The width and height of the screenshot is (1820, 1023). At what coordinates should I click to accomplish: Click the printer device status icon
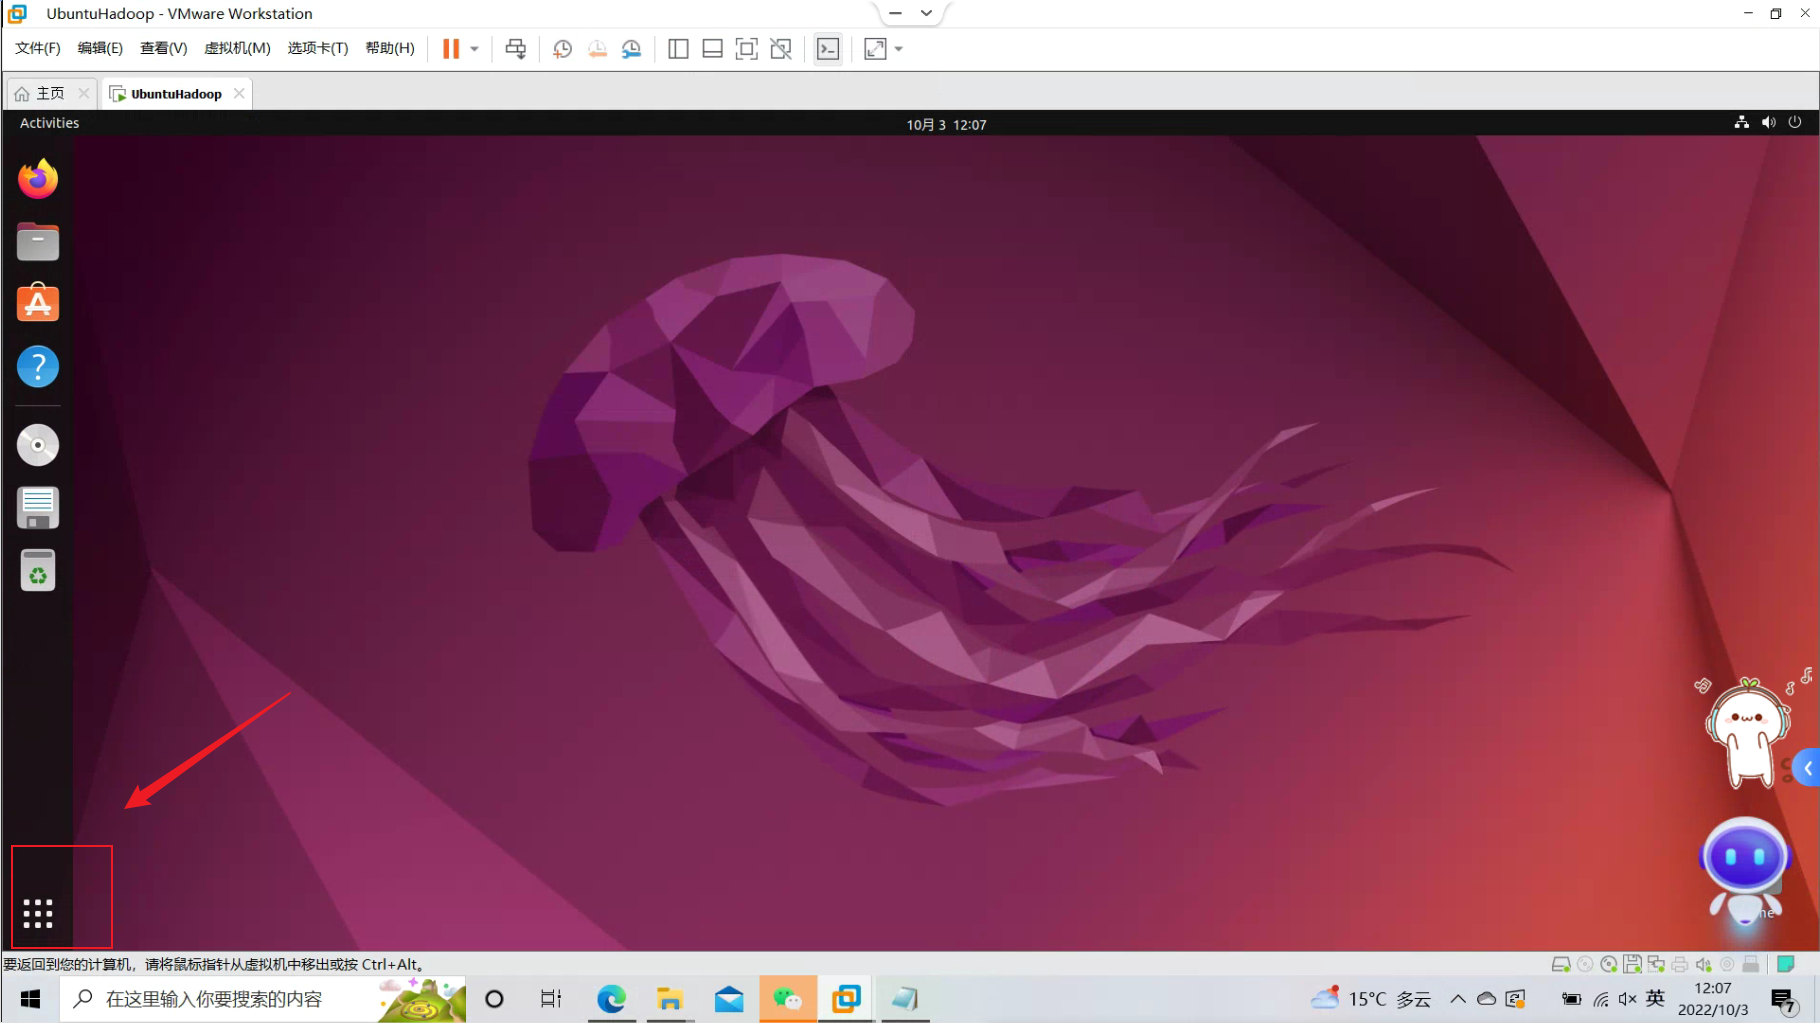pos(1680,964)
